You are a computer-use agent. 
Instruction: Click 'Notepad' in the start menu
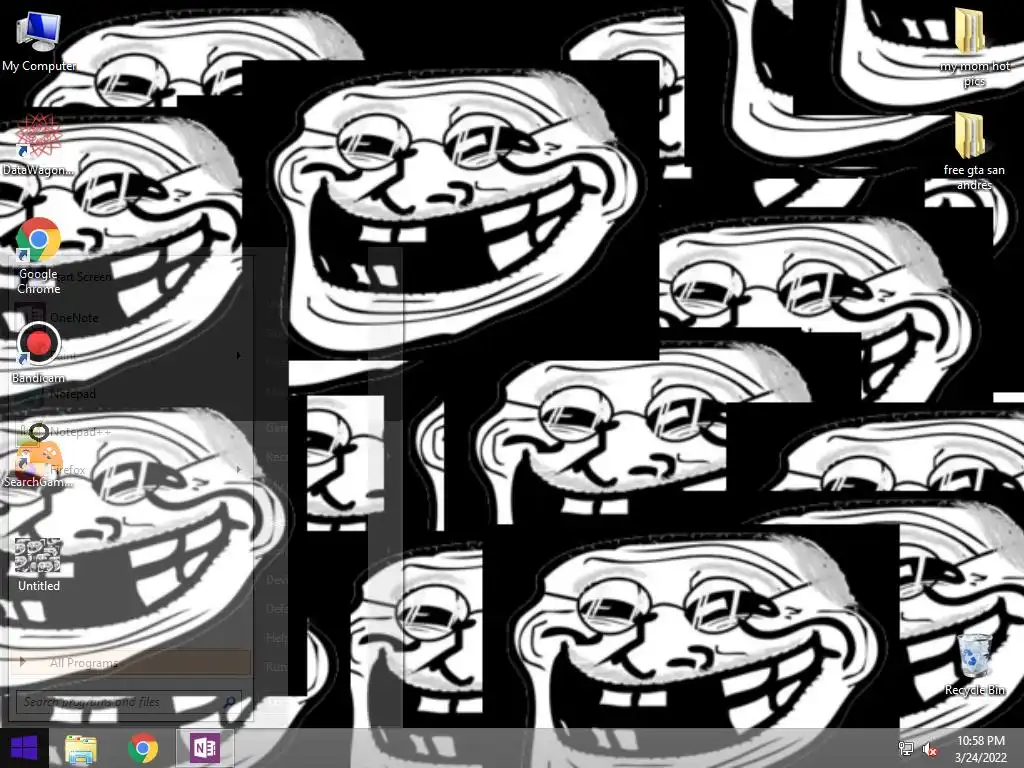coord(131,394)
